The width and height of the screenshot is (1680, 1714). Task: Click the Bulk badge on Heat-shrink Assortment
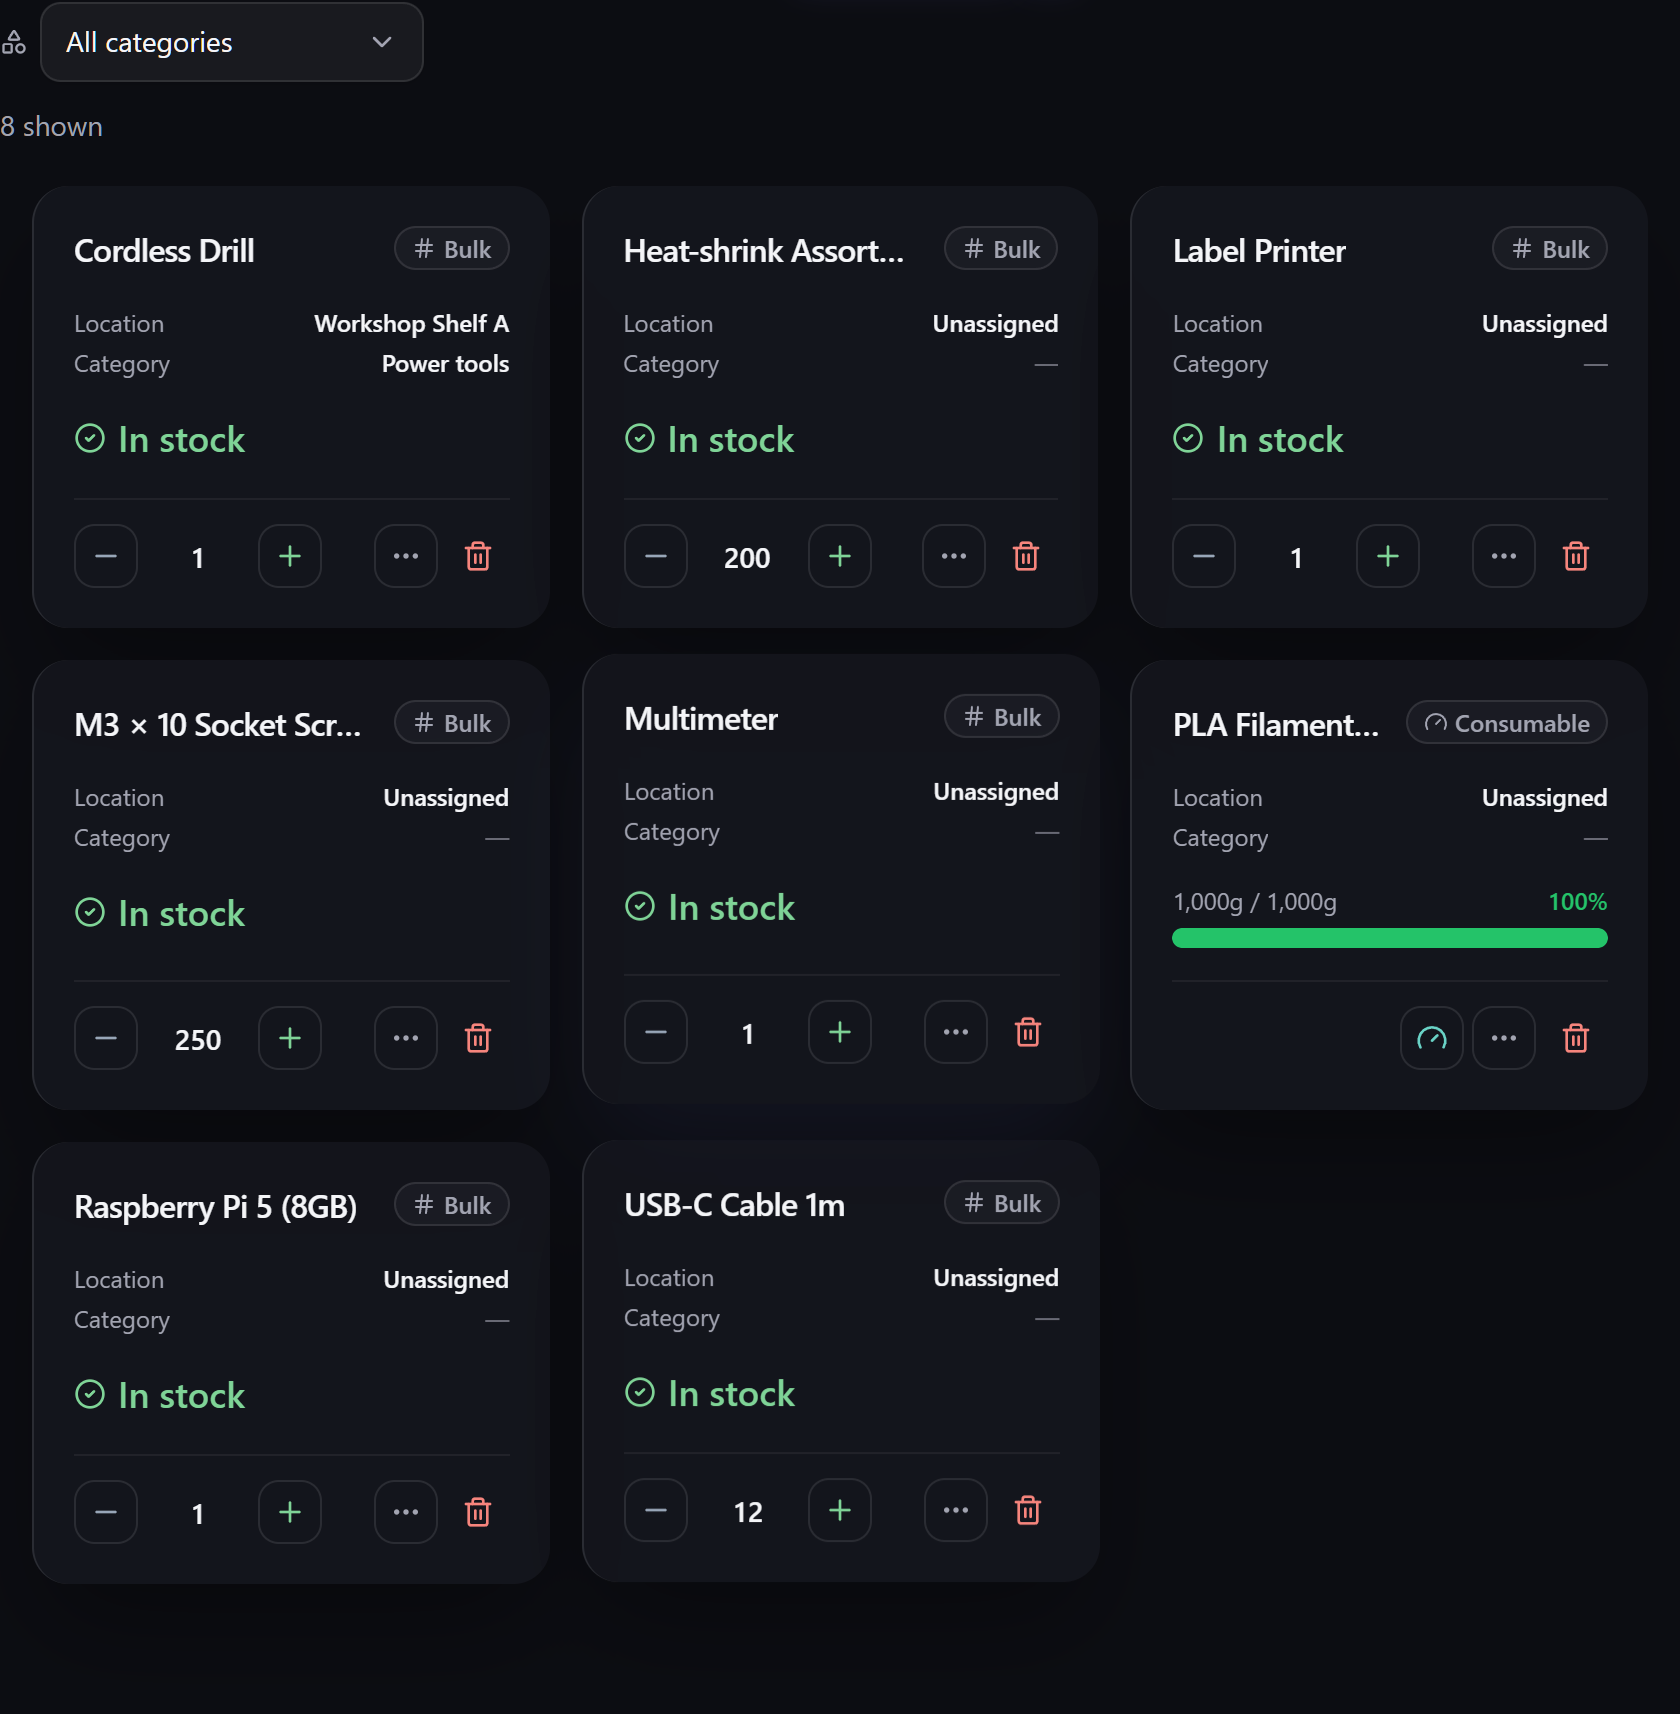click(1001, 249)
